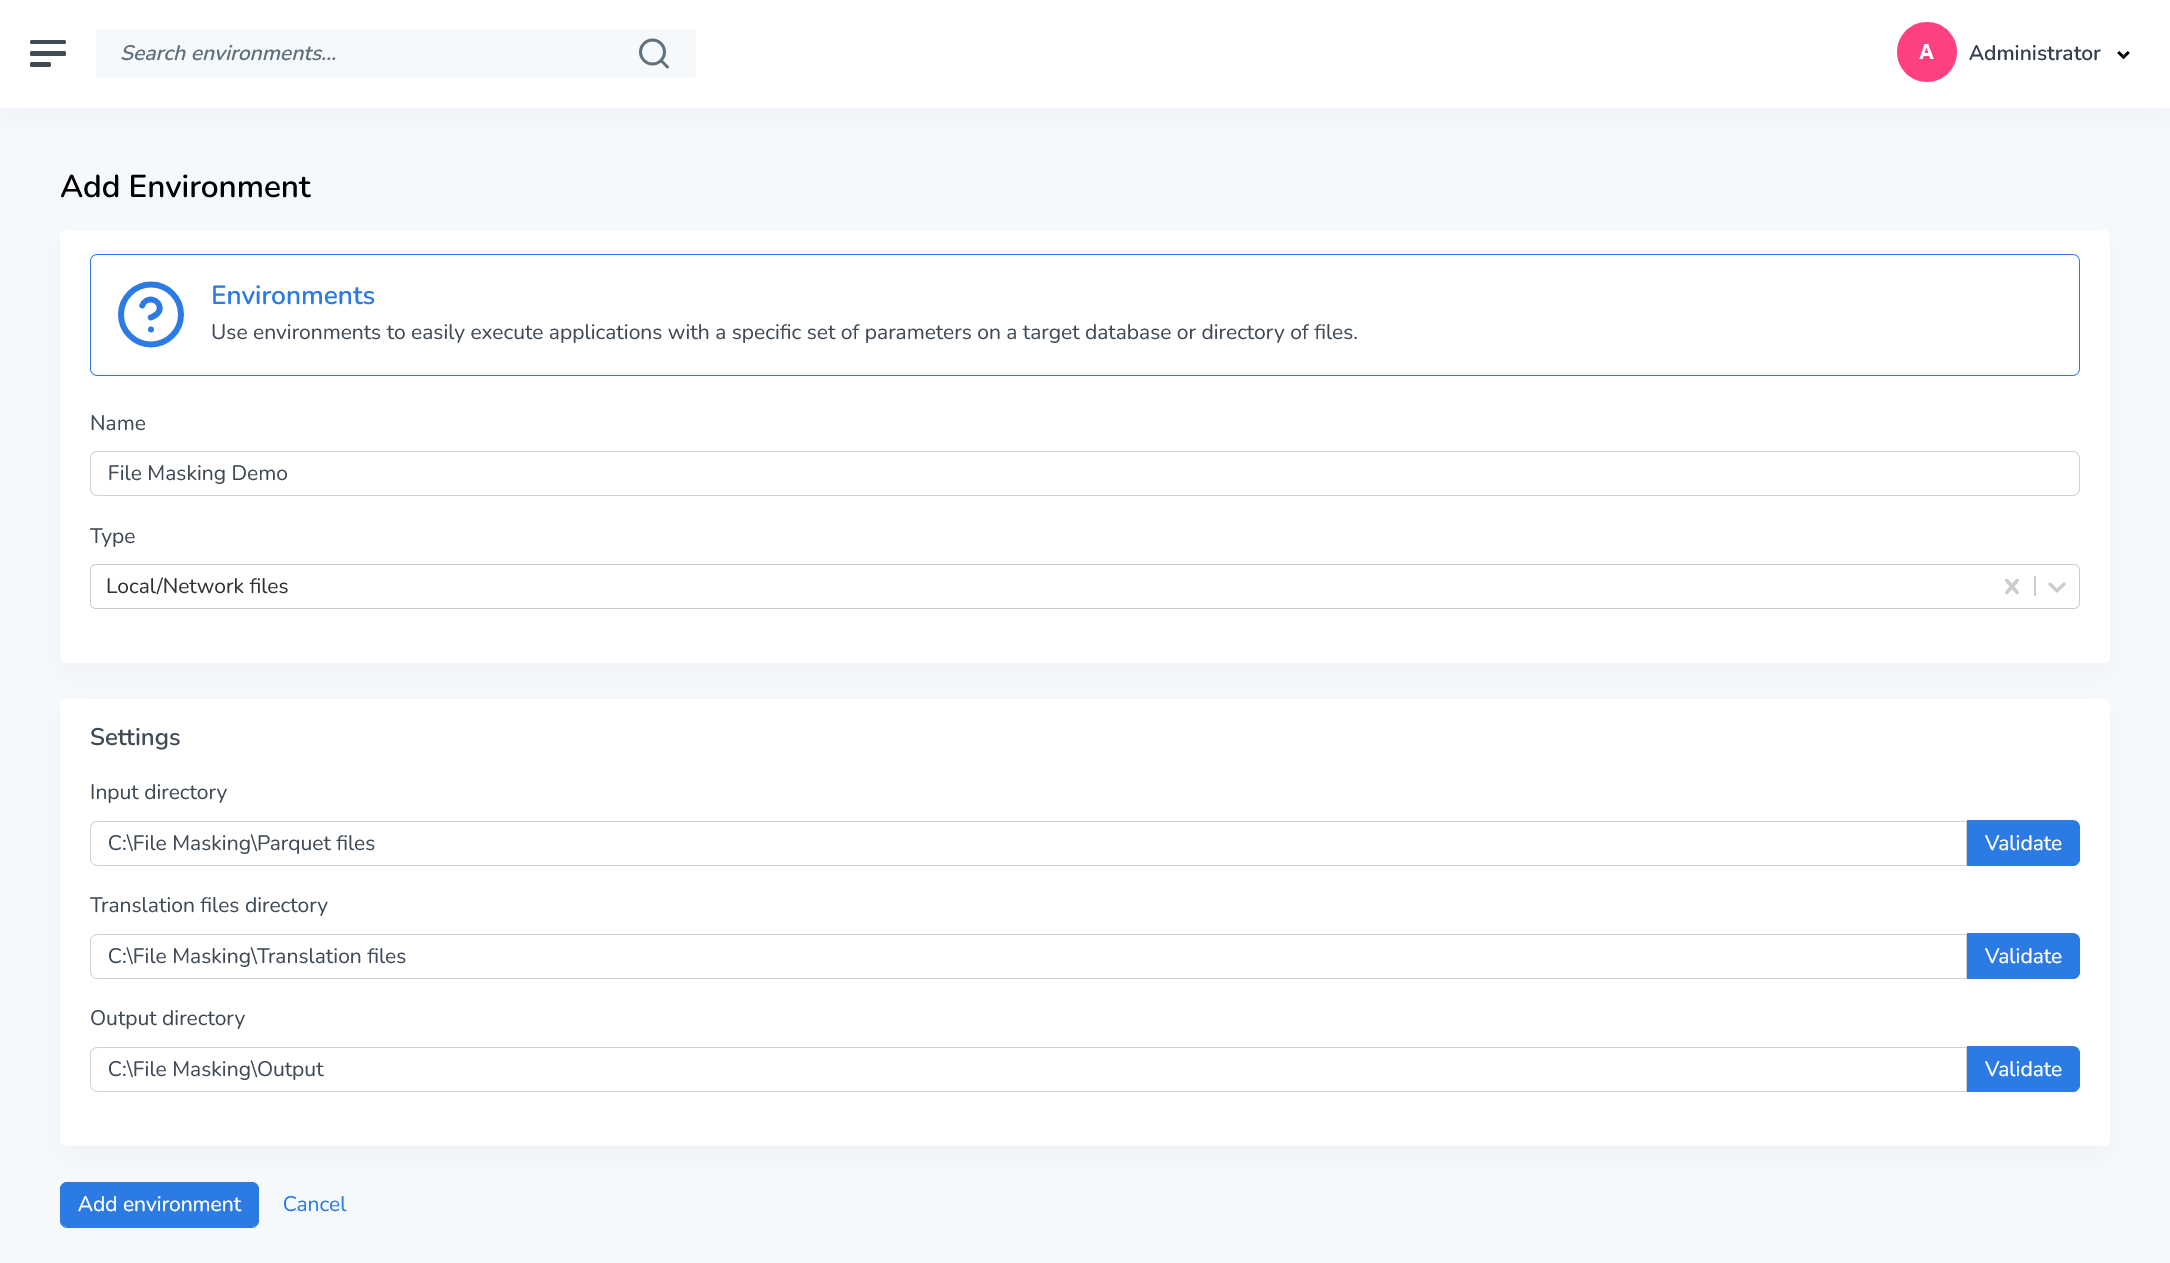Click the Add Environment page heading
This screenshot has width=2170, height=1263.
pos(185,186)
